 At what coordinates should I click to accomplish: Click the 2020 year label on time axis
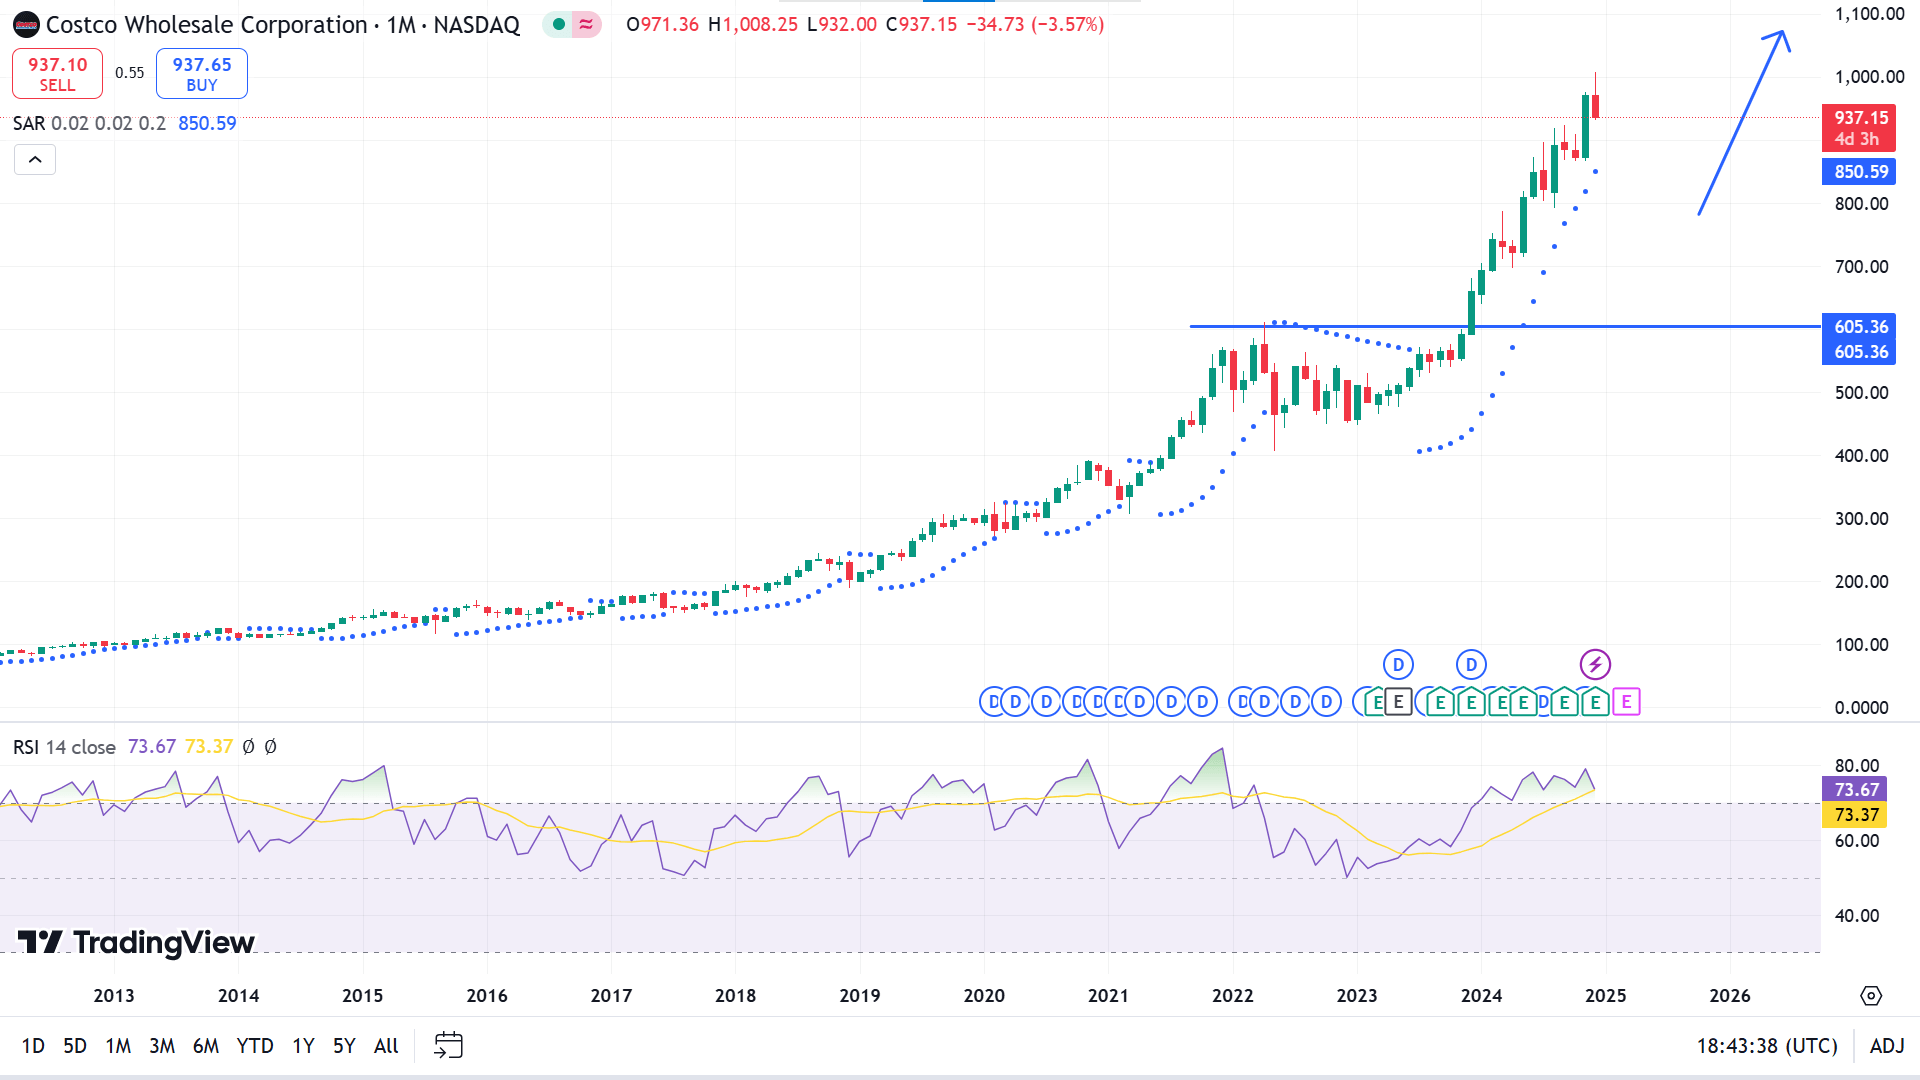984,996
